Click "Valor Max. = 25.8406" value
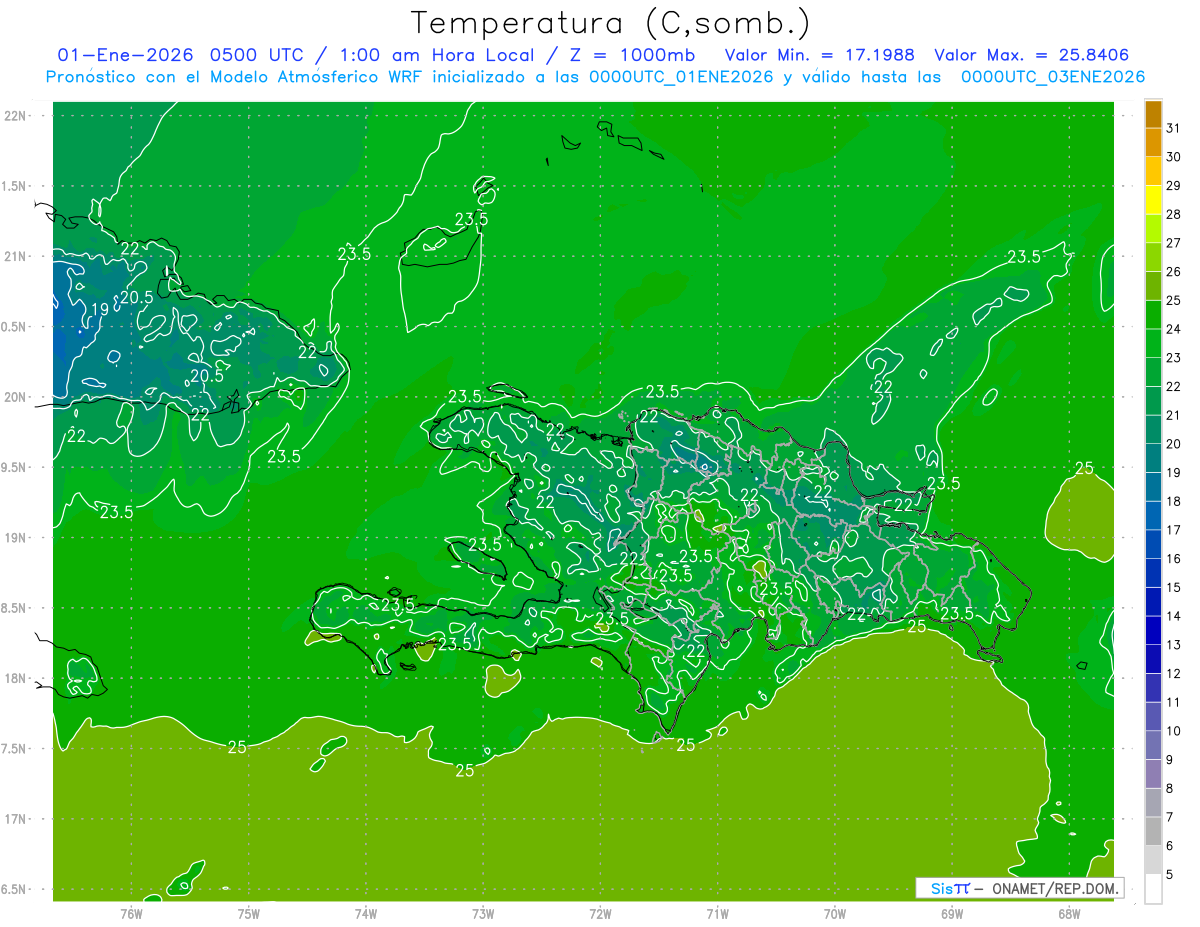This screenshot has width=1200, height=927. pos(1032,55)
